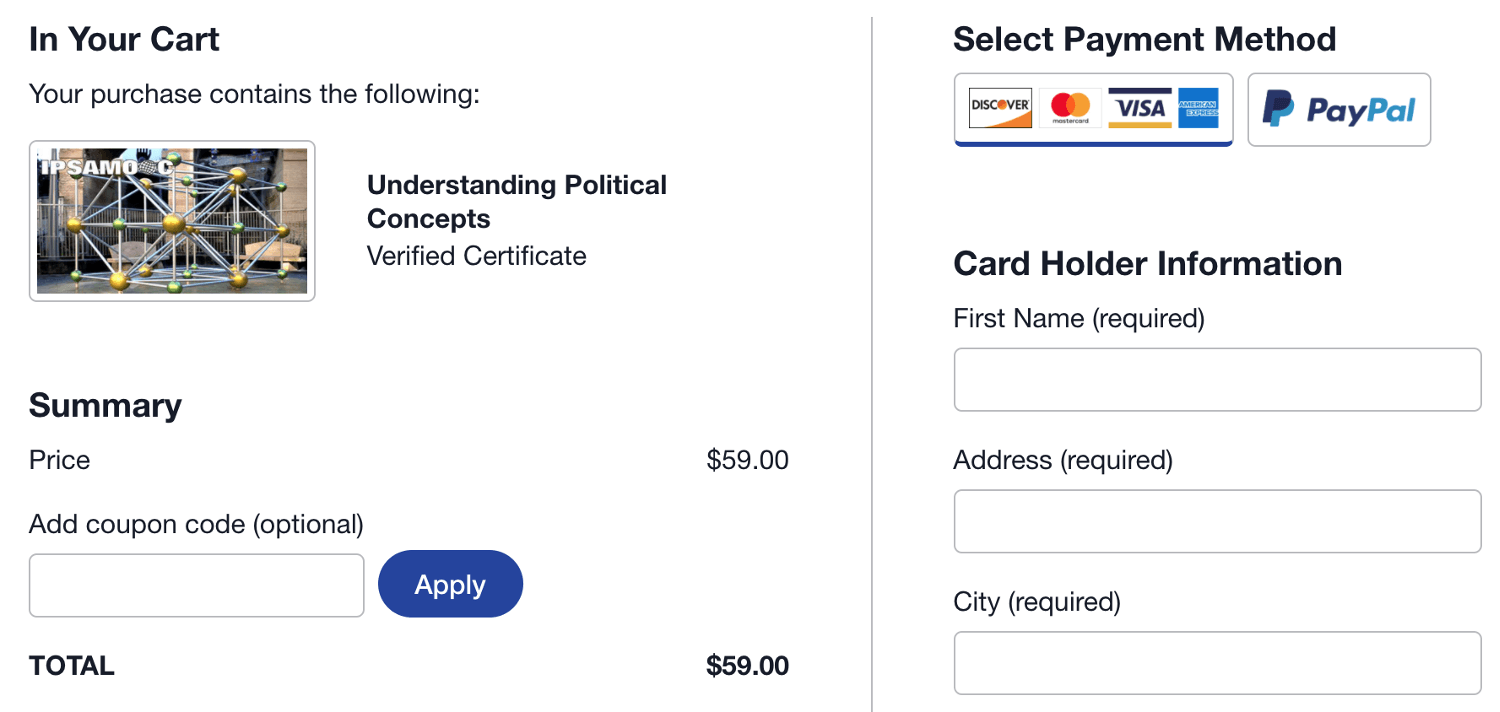Click the Understanding Political Concepts title

(x=517, y=202)
